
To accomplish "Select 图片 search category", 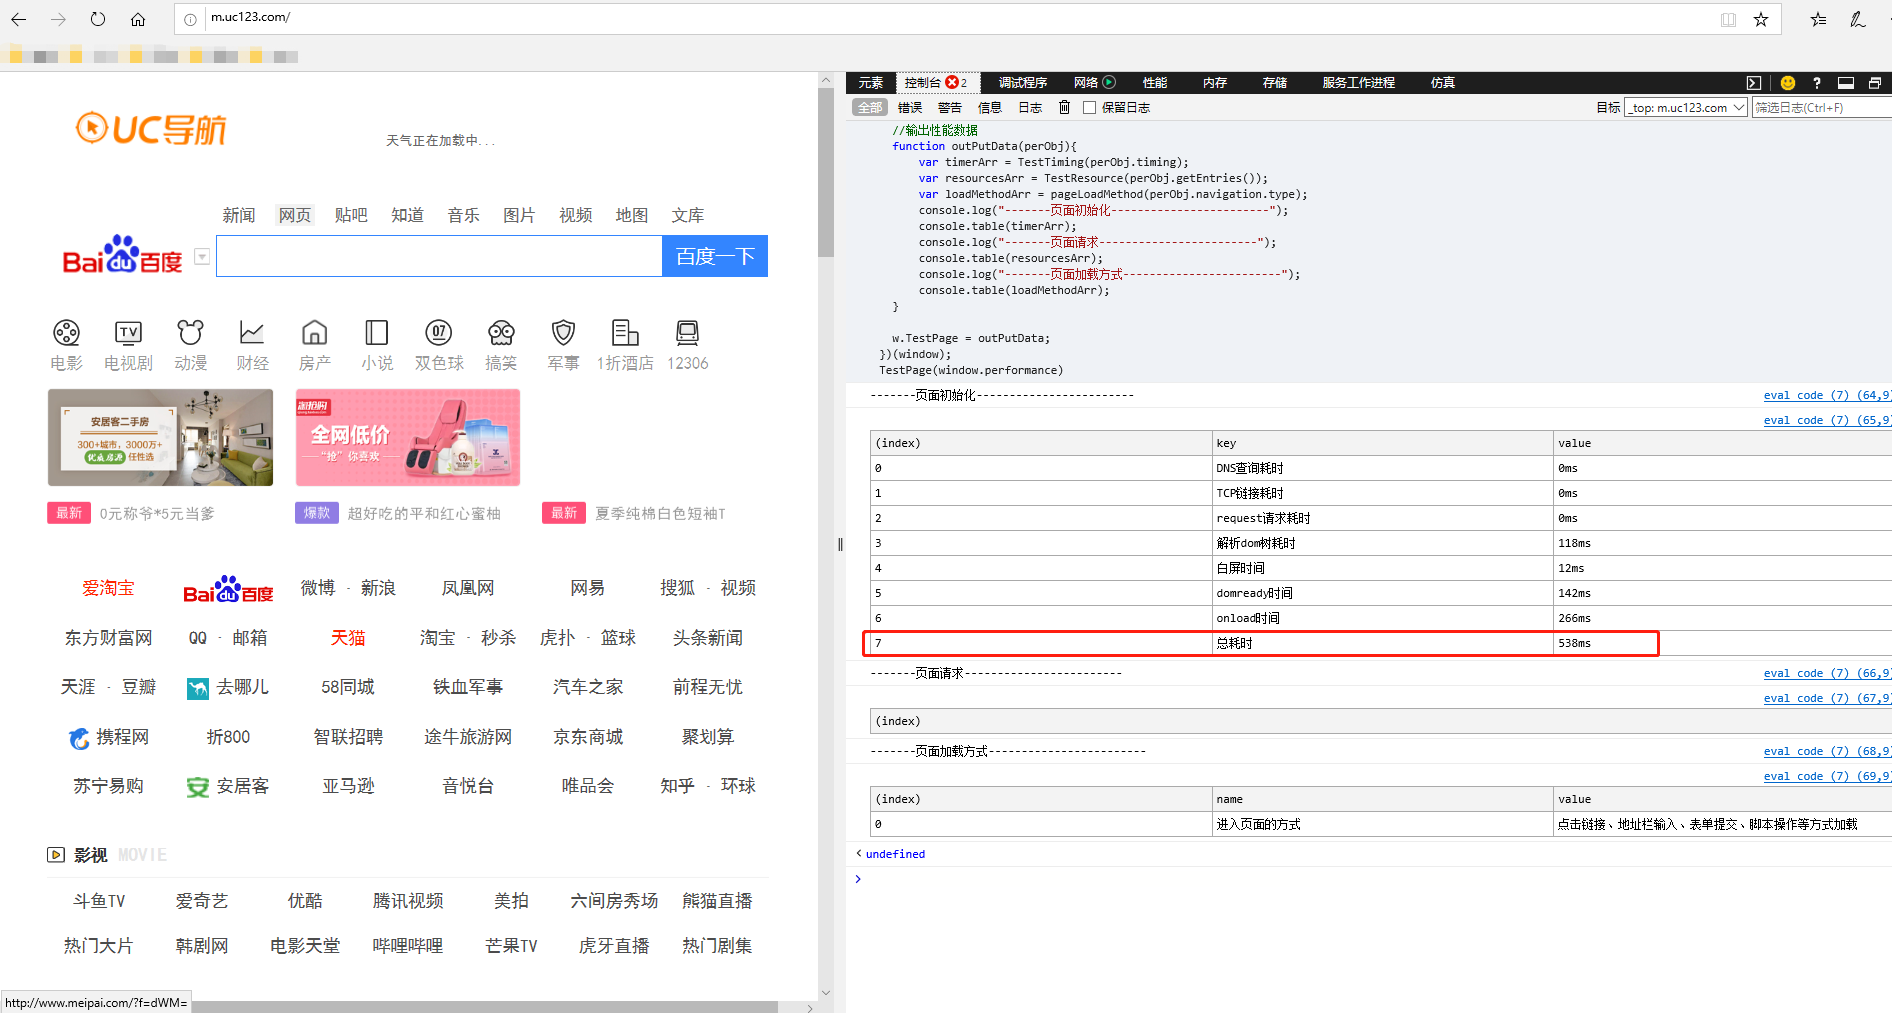I will click(519, 215).
